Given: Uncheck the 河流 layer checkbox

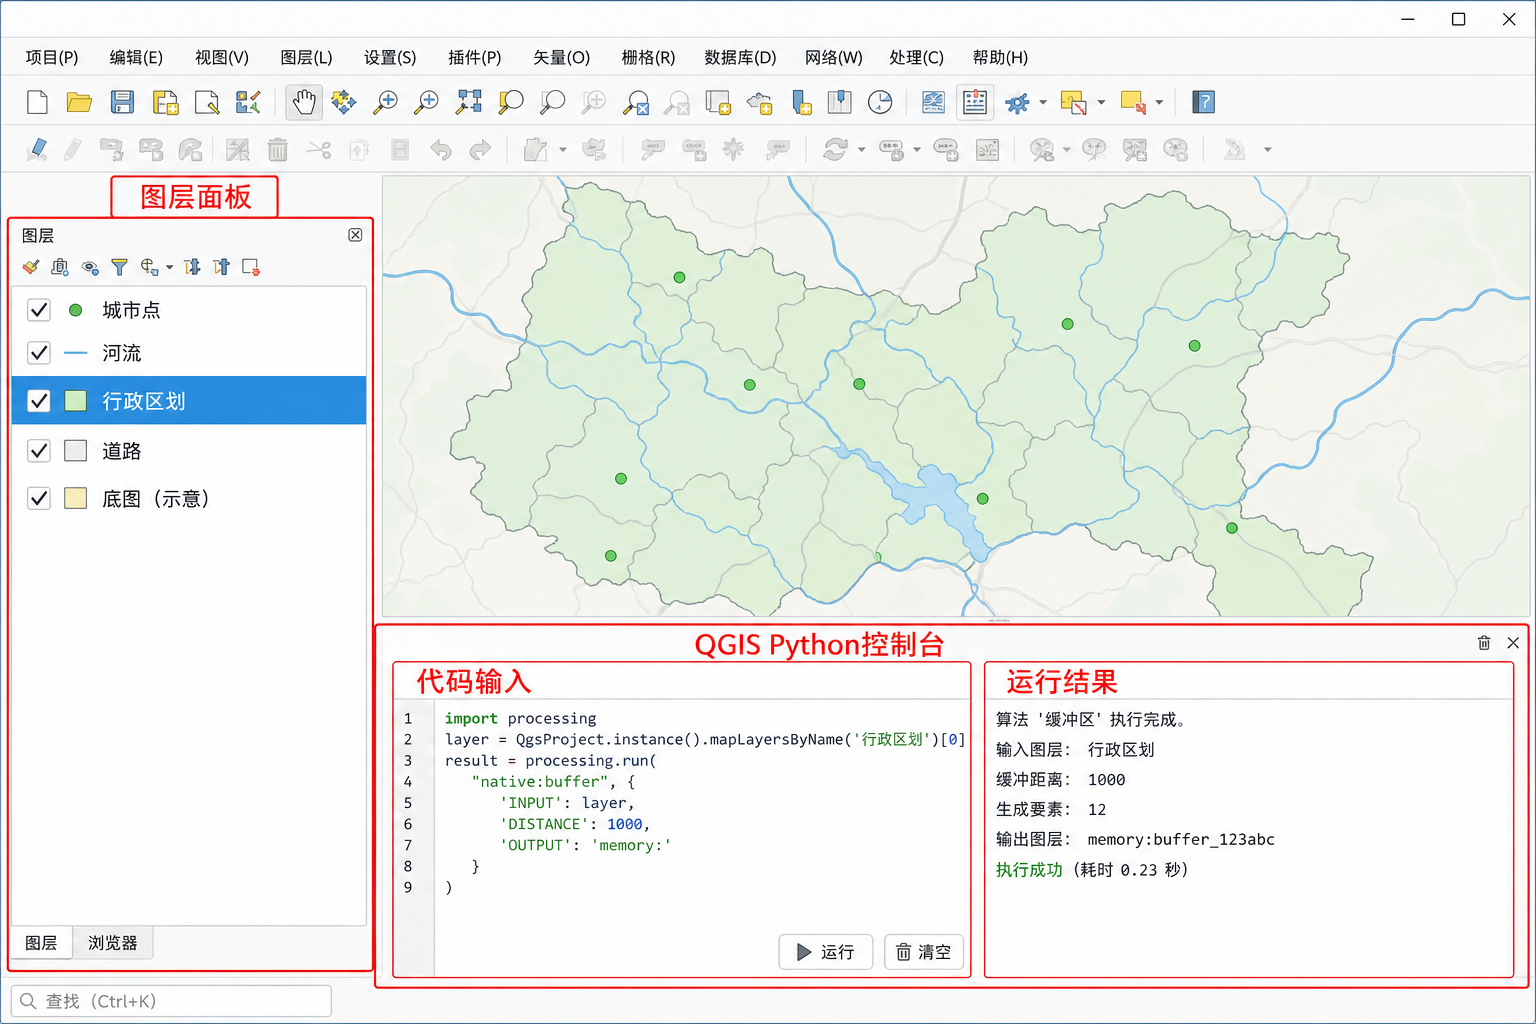Looking at the screenshot, I should click(x=39, y=353).
